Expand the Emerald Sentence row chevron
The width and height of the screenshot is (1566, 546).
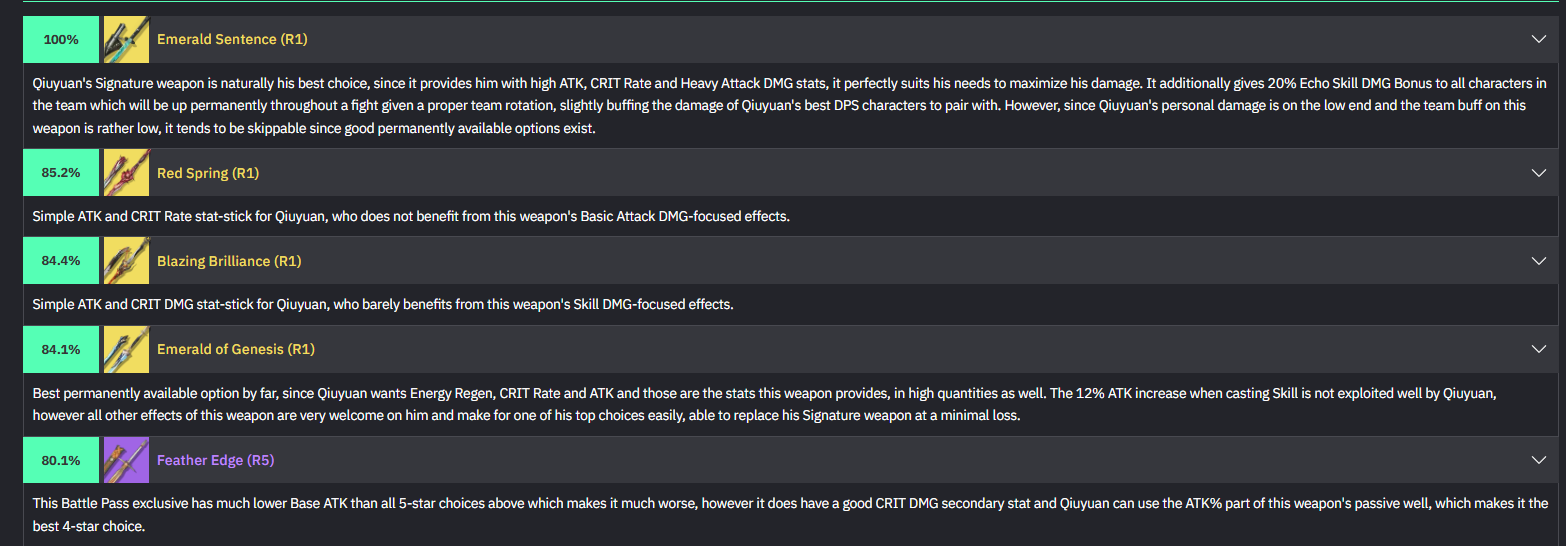coord(1538,40)
